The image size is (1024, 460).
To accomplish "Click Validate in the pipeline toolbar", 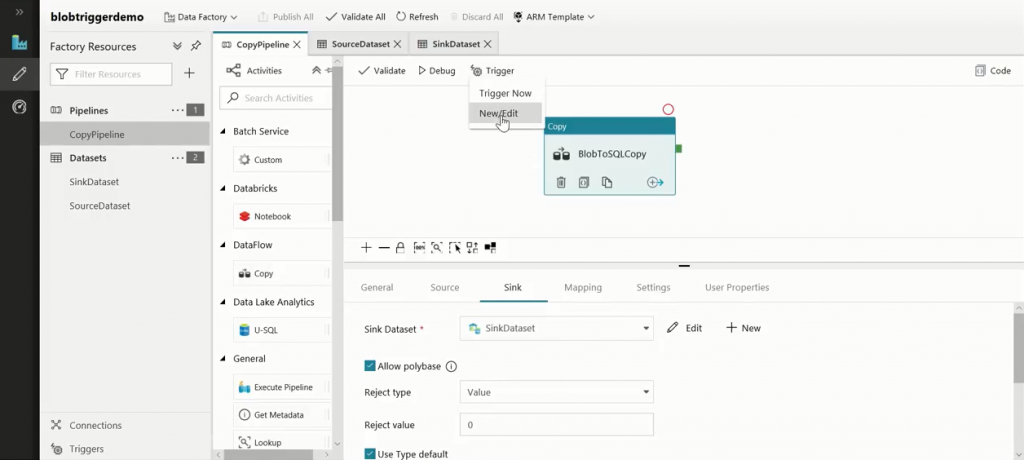I will pos(382,71).
